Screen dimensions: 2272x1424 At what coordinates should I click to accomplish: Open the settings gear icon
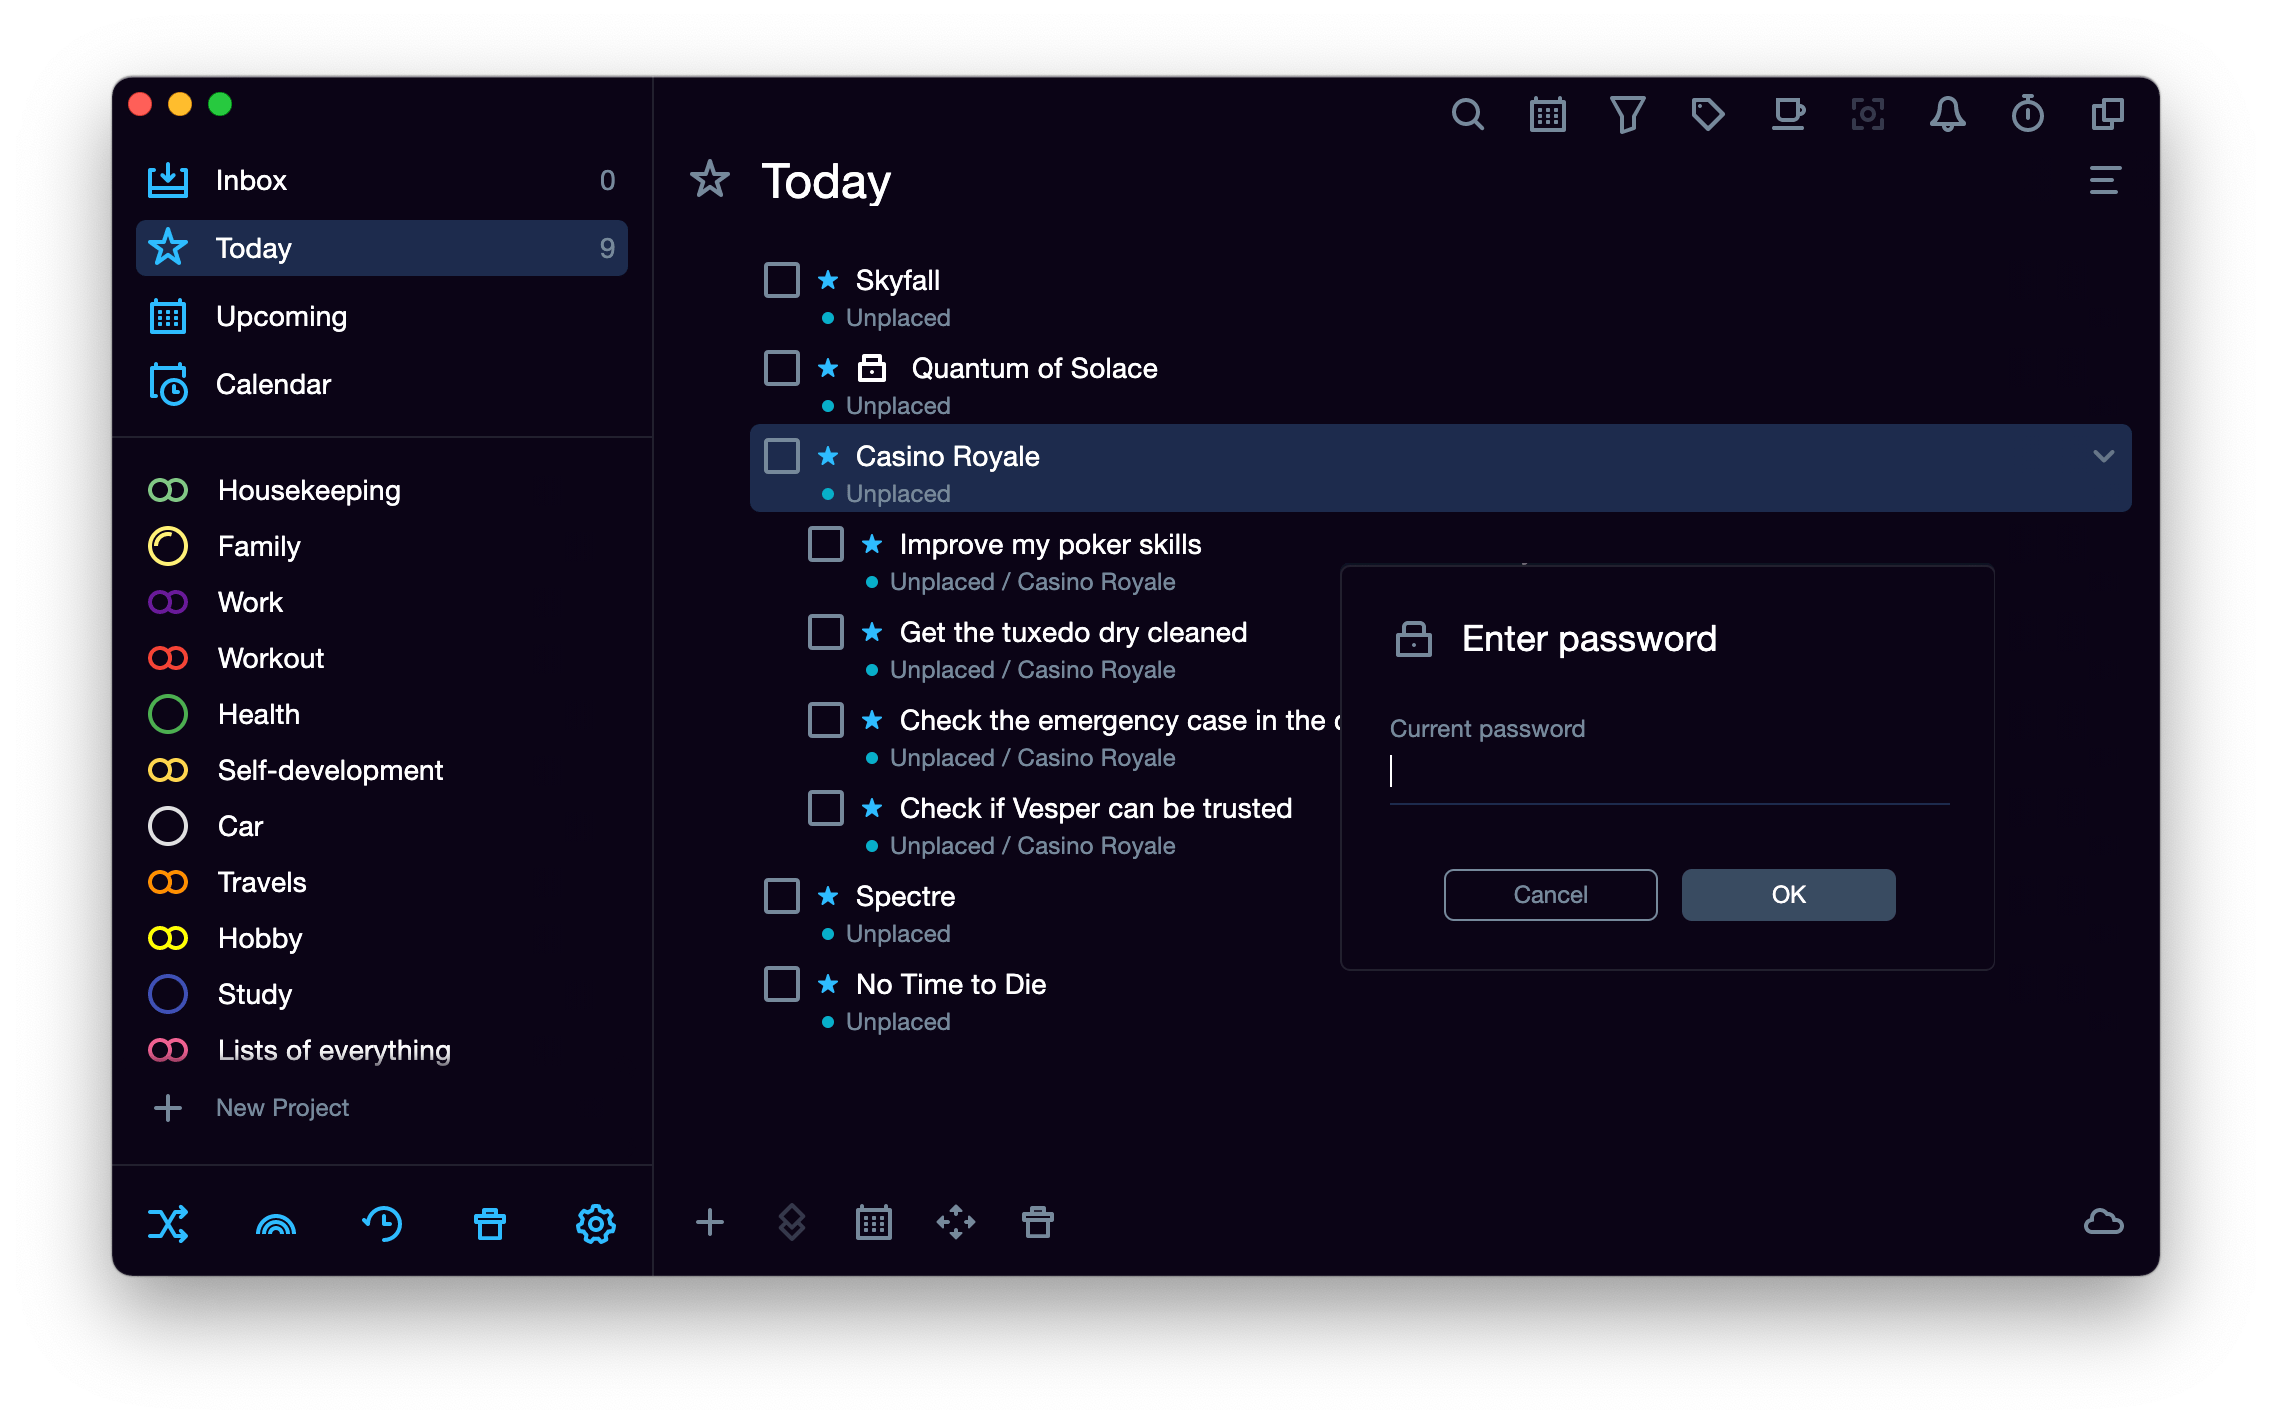click(x=596, y=1223)
